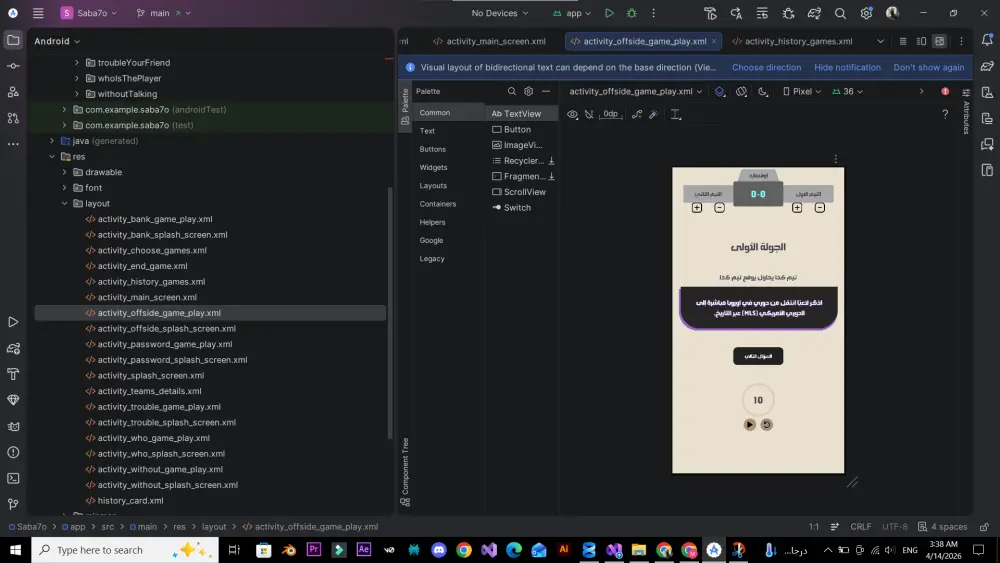Image resolution: width=1000 pixels, height=563 pixels.
Task: Open app run configuration dropdown
Action: click(x=572, y=13)
